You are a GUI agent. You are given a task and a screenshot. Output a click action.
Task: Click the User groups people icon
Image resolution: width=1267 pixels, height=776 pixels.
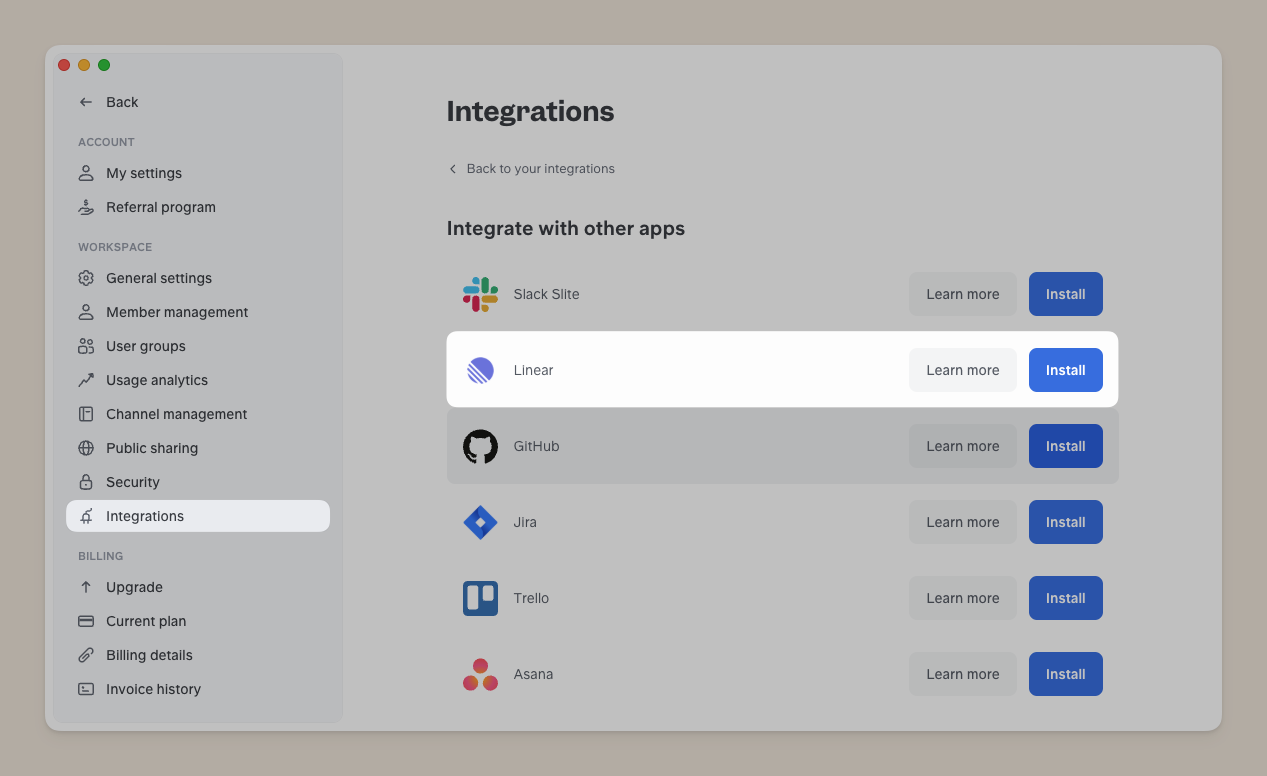(x=86, y=346)
